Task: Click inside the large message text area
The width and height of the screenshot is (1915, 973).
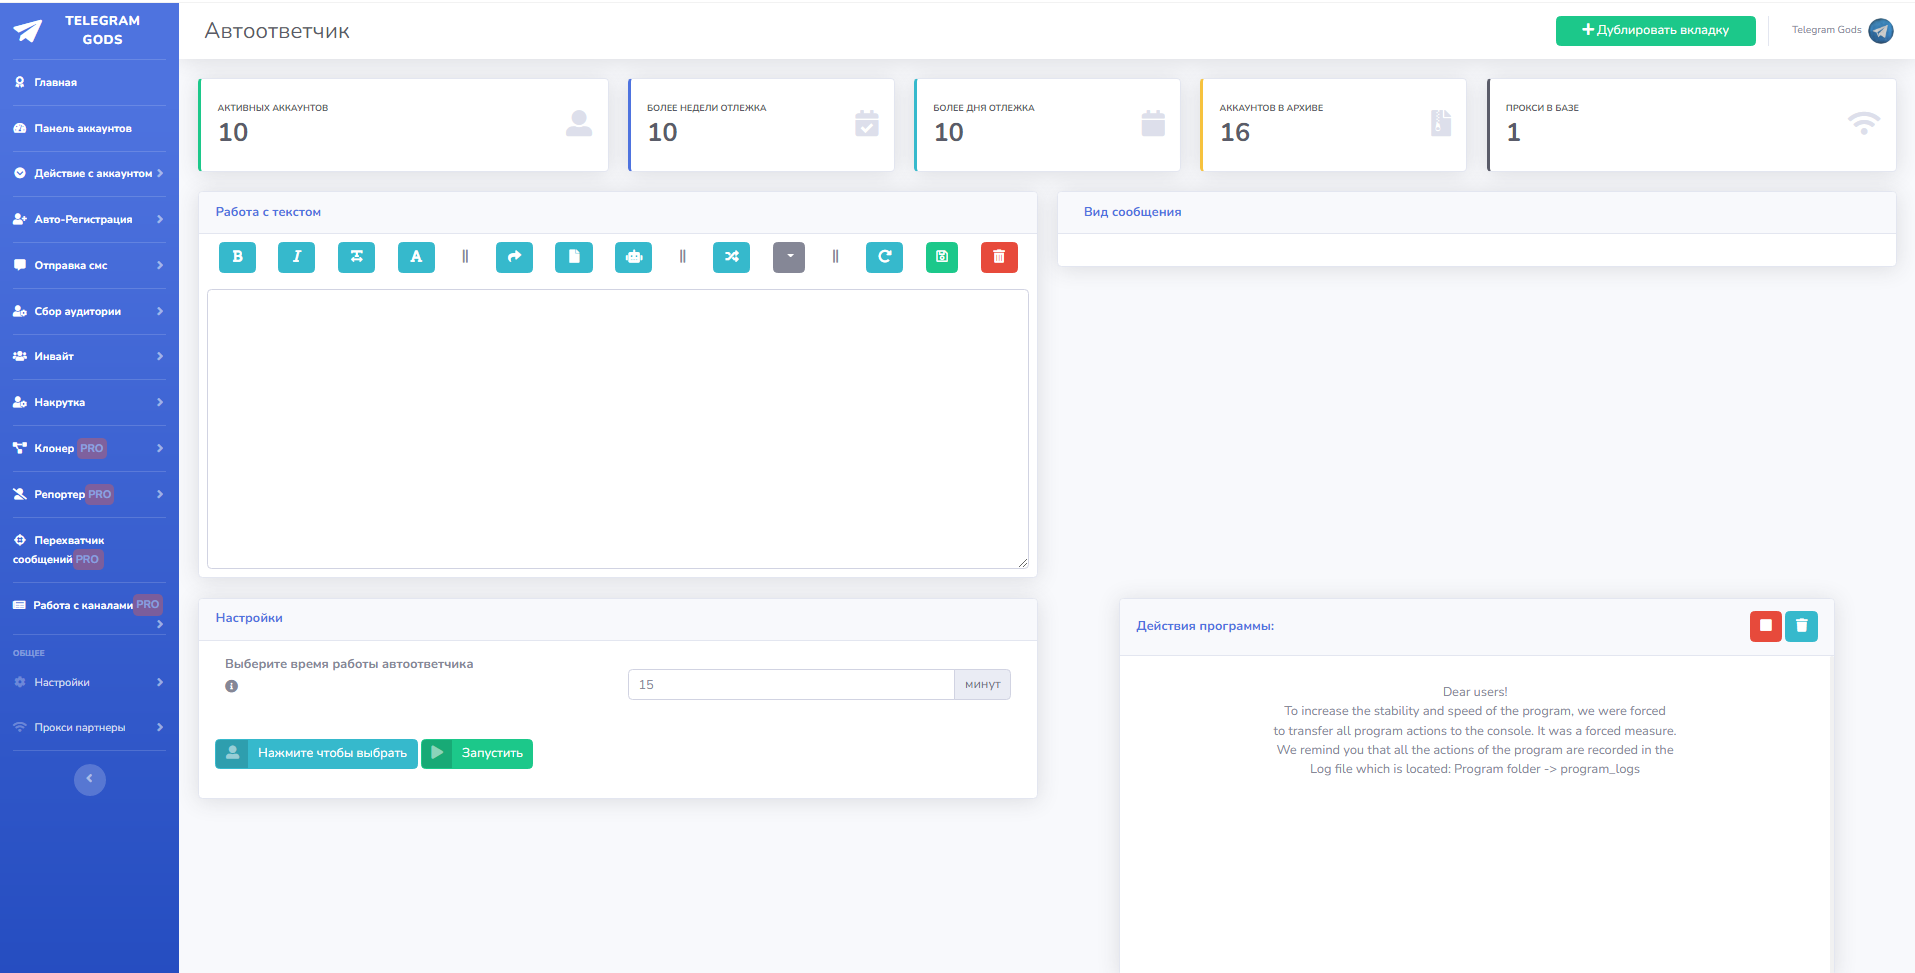Action: pyautogui.click(x=618, y=429)
